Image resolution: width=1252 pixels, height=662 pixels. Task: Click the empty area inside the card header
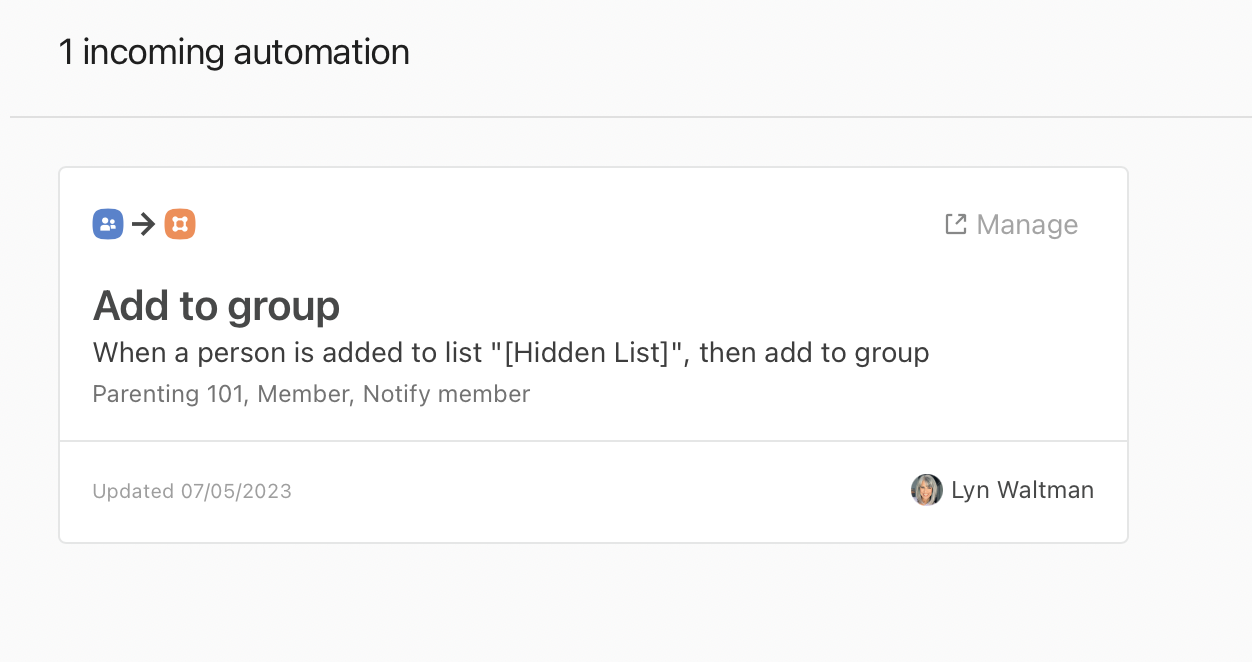click(570, 224)
